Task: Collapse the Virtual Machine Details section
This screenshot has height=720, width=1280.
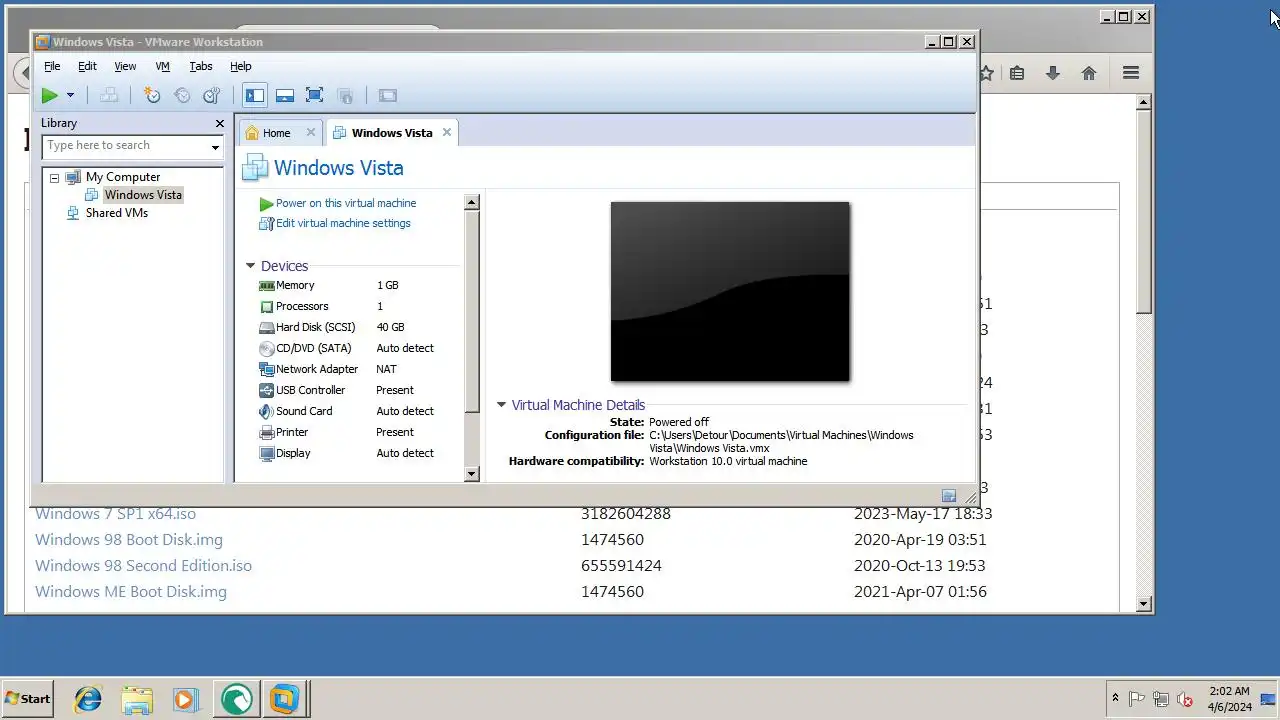Action: (501, 405)
